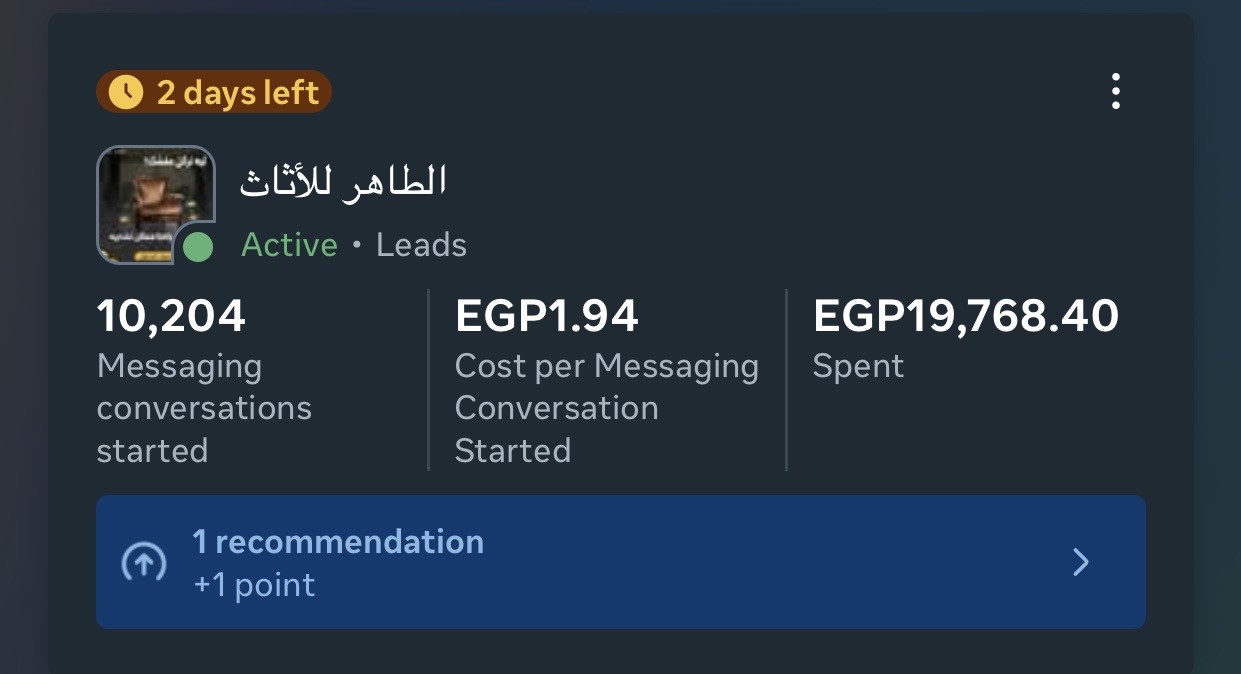Open the campaign name الطاهر للأثاث
This screenshot has height=674, width=1241.
344,181
